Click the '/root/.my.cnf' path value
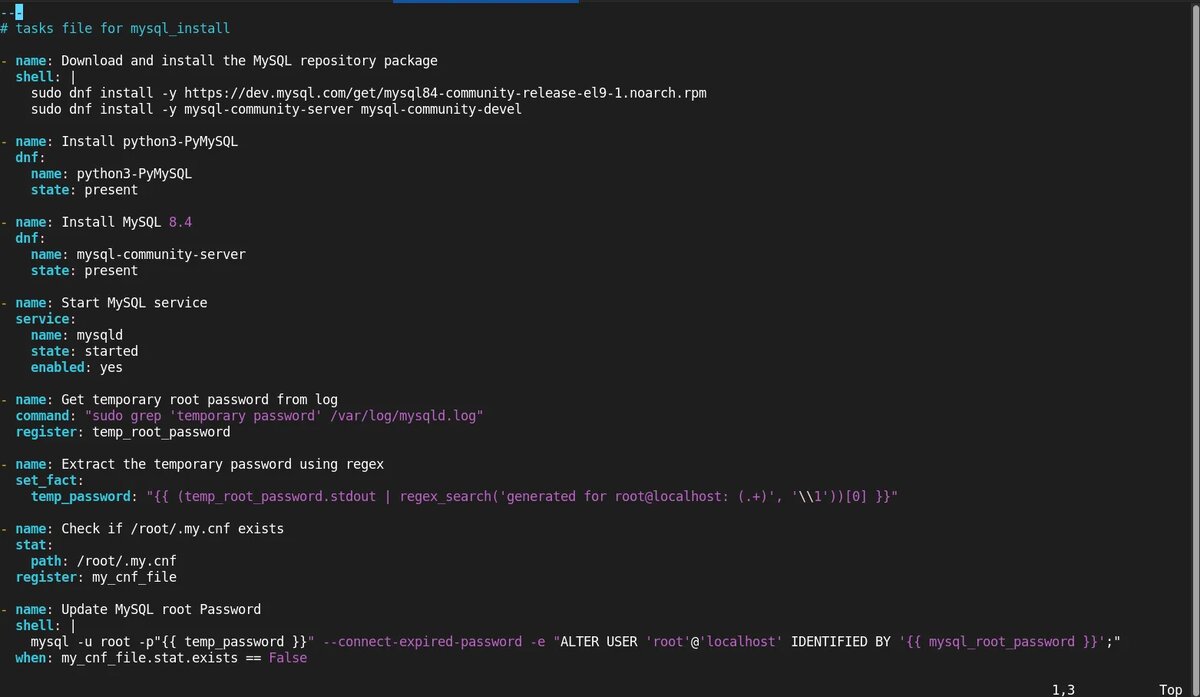This screenshot has height=697, width=1200. click(126, 561)
